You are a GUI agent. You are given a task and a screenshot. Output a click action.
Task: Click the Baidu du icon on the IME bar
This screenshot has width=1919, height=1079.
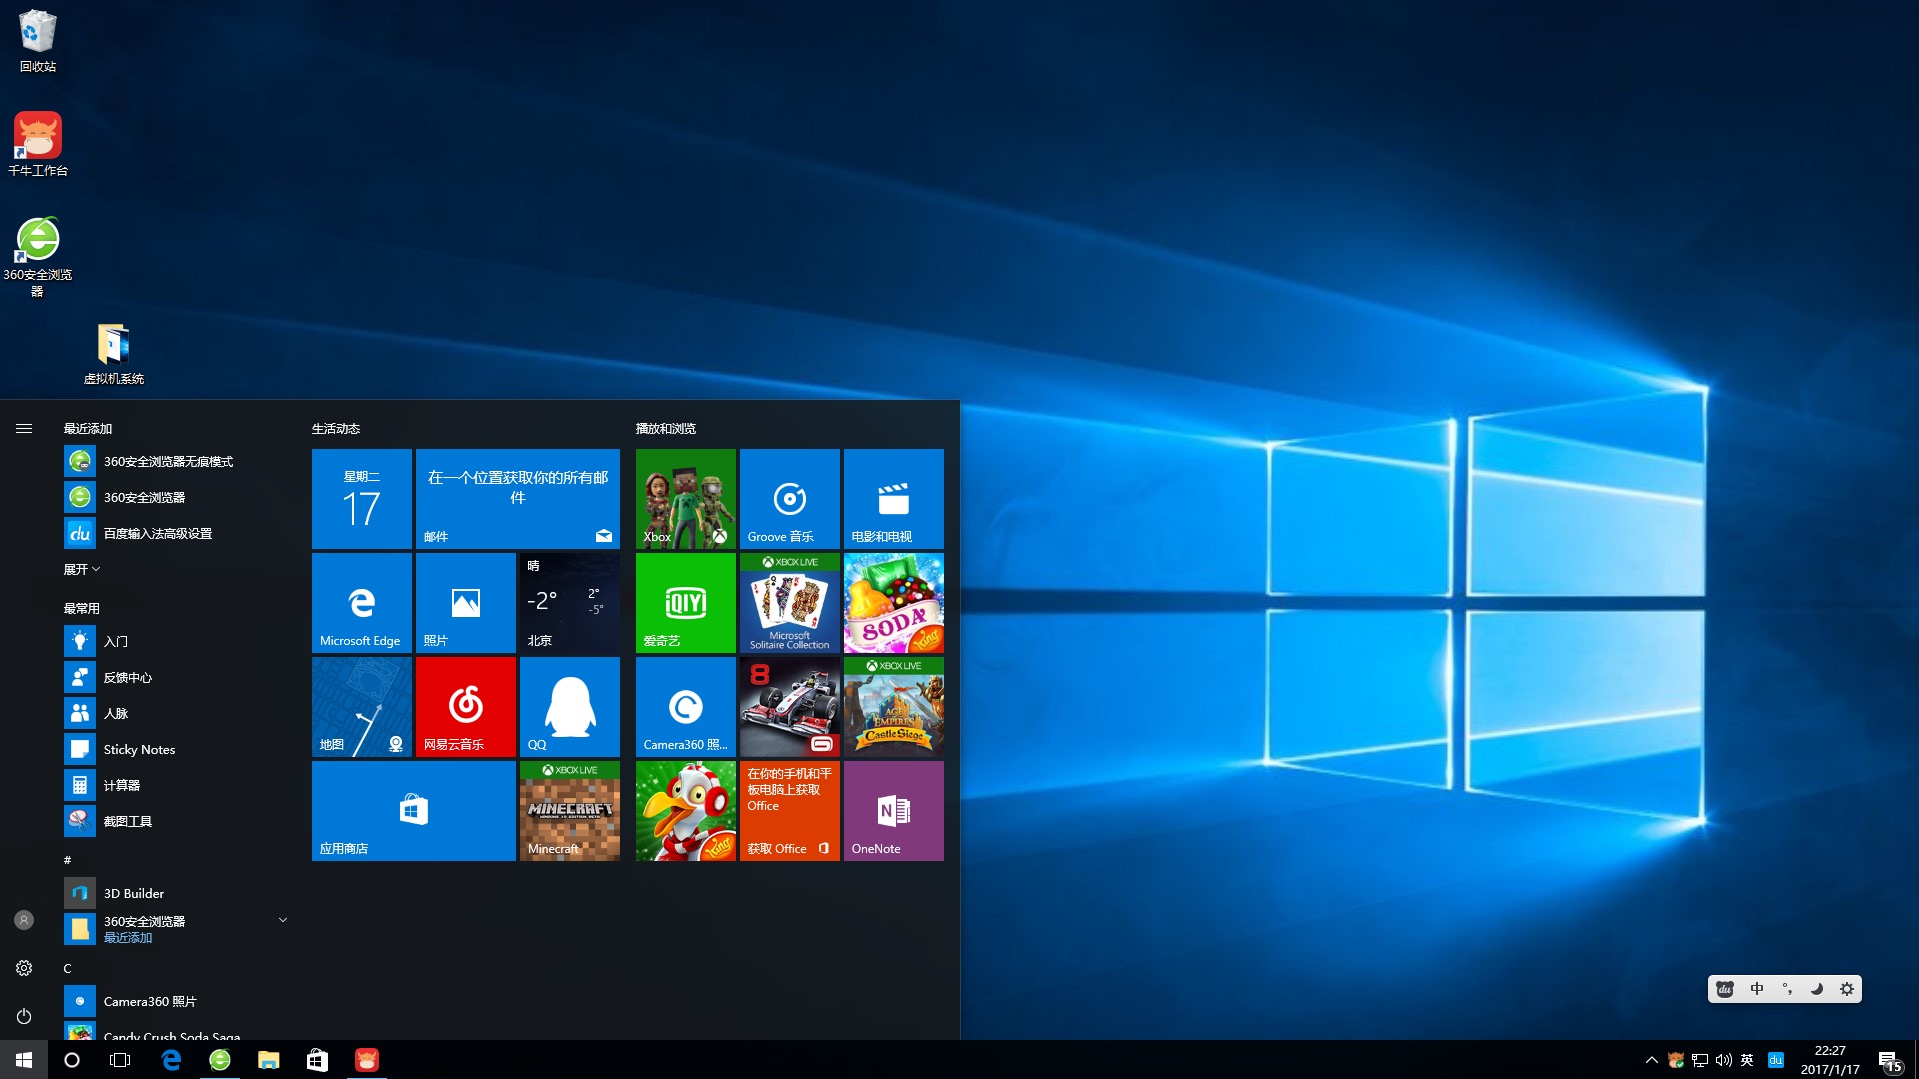(1725, 989)
